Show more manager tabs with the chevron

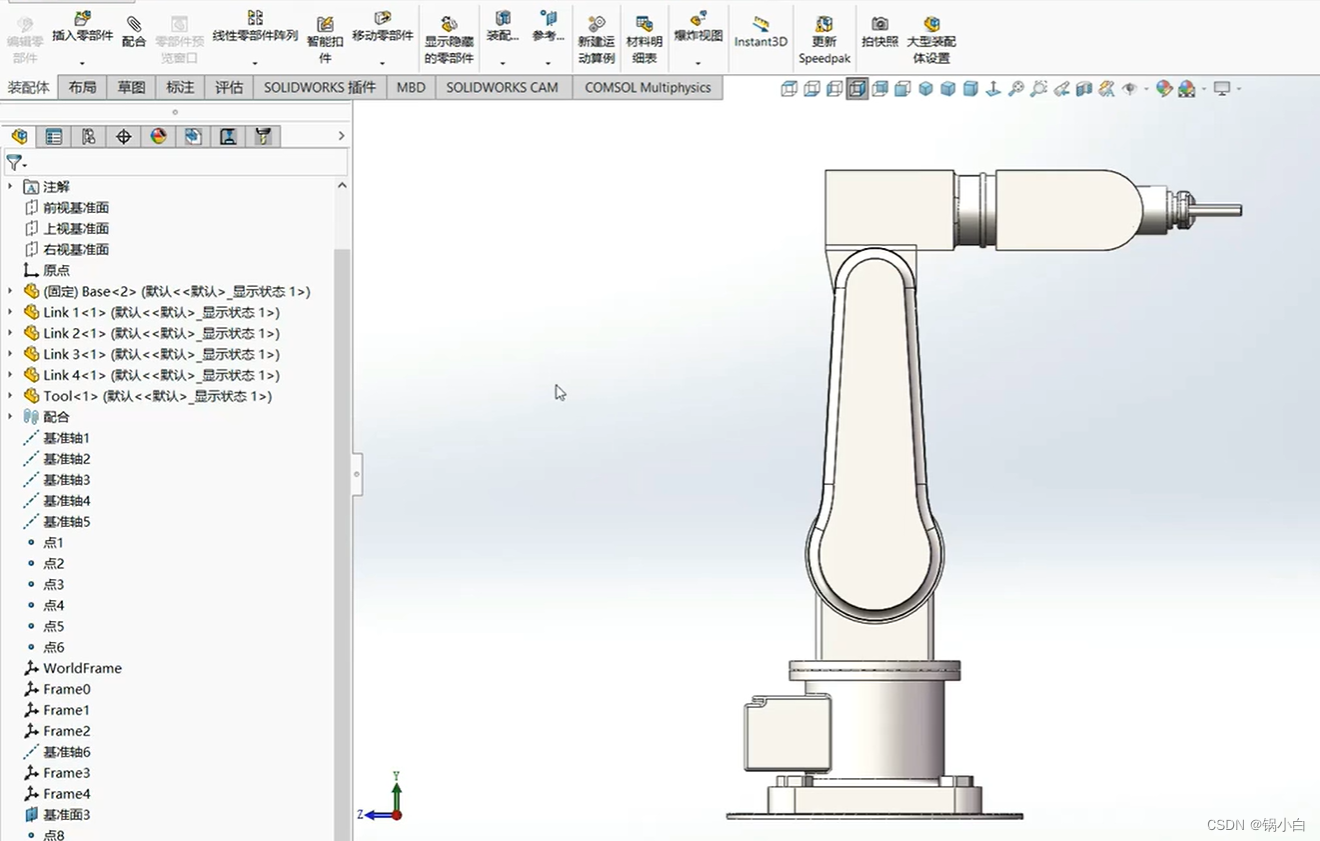click(341, 136)
